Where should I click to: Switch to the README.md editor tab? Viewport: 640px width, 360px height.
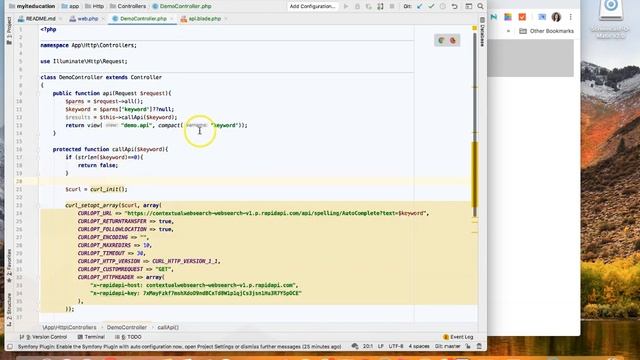point(40,19)
